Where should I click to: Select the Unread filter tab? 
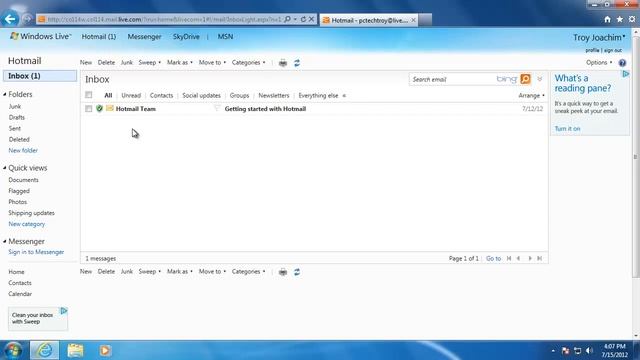pos(131,95)
